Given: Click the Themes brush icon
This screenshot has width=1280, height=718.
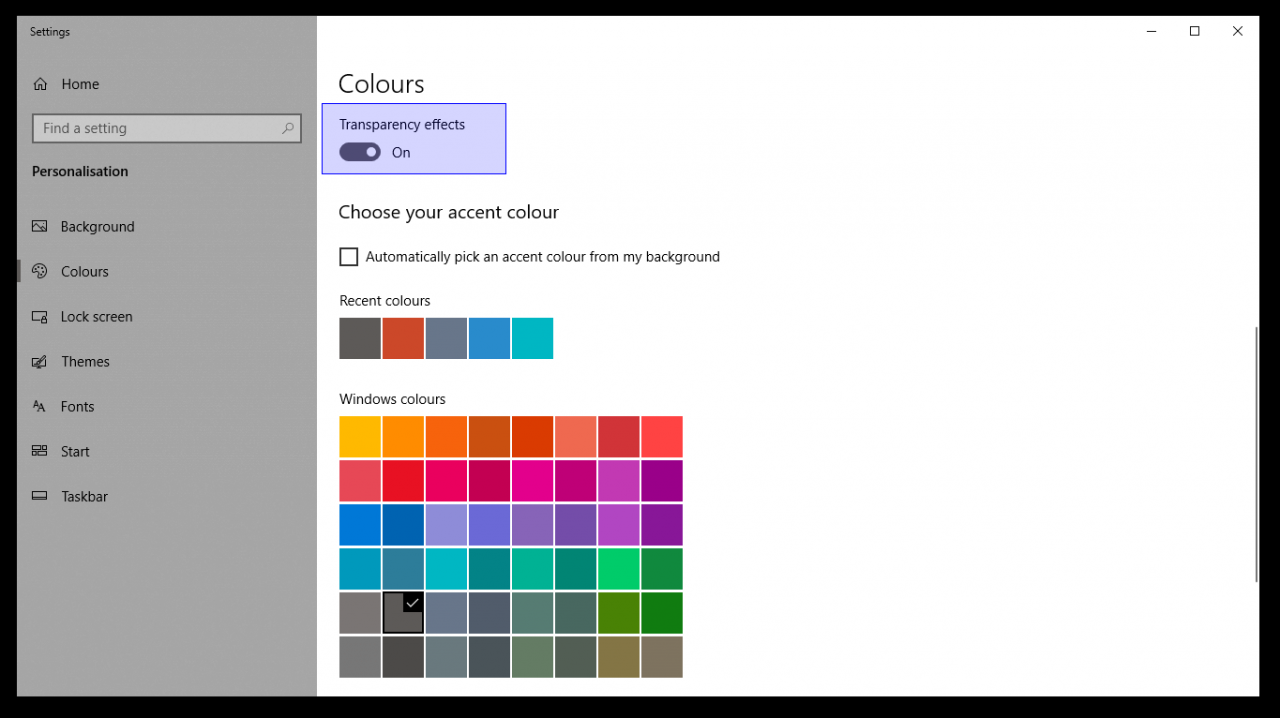Looking at the screenshot, I should 40,362.
